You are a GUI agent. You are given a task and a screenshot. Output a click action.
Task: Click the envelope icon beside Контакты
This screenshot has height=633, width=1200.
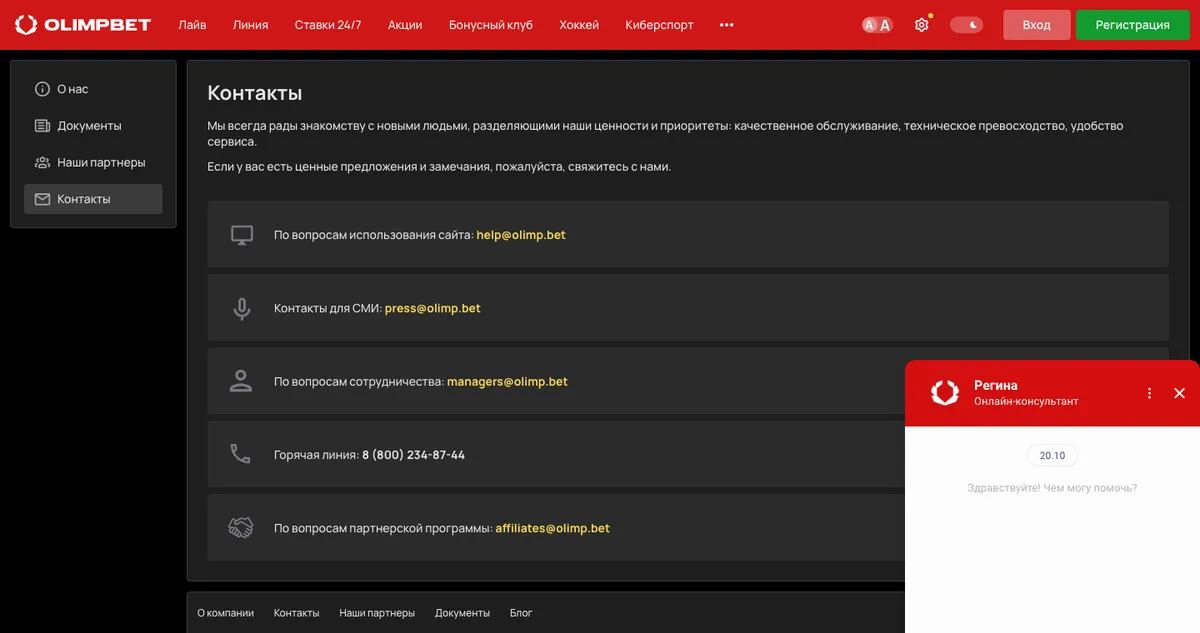42,199
